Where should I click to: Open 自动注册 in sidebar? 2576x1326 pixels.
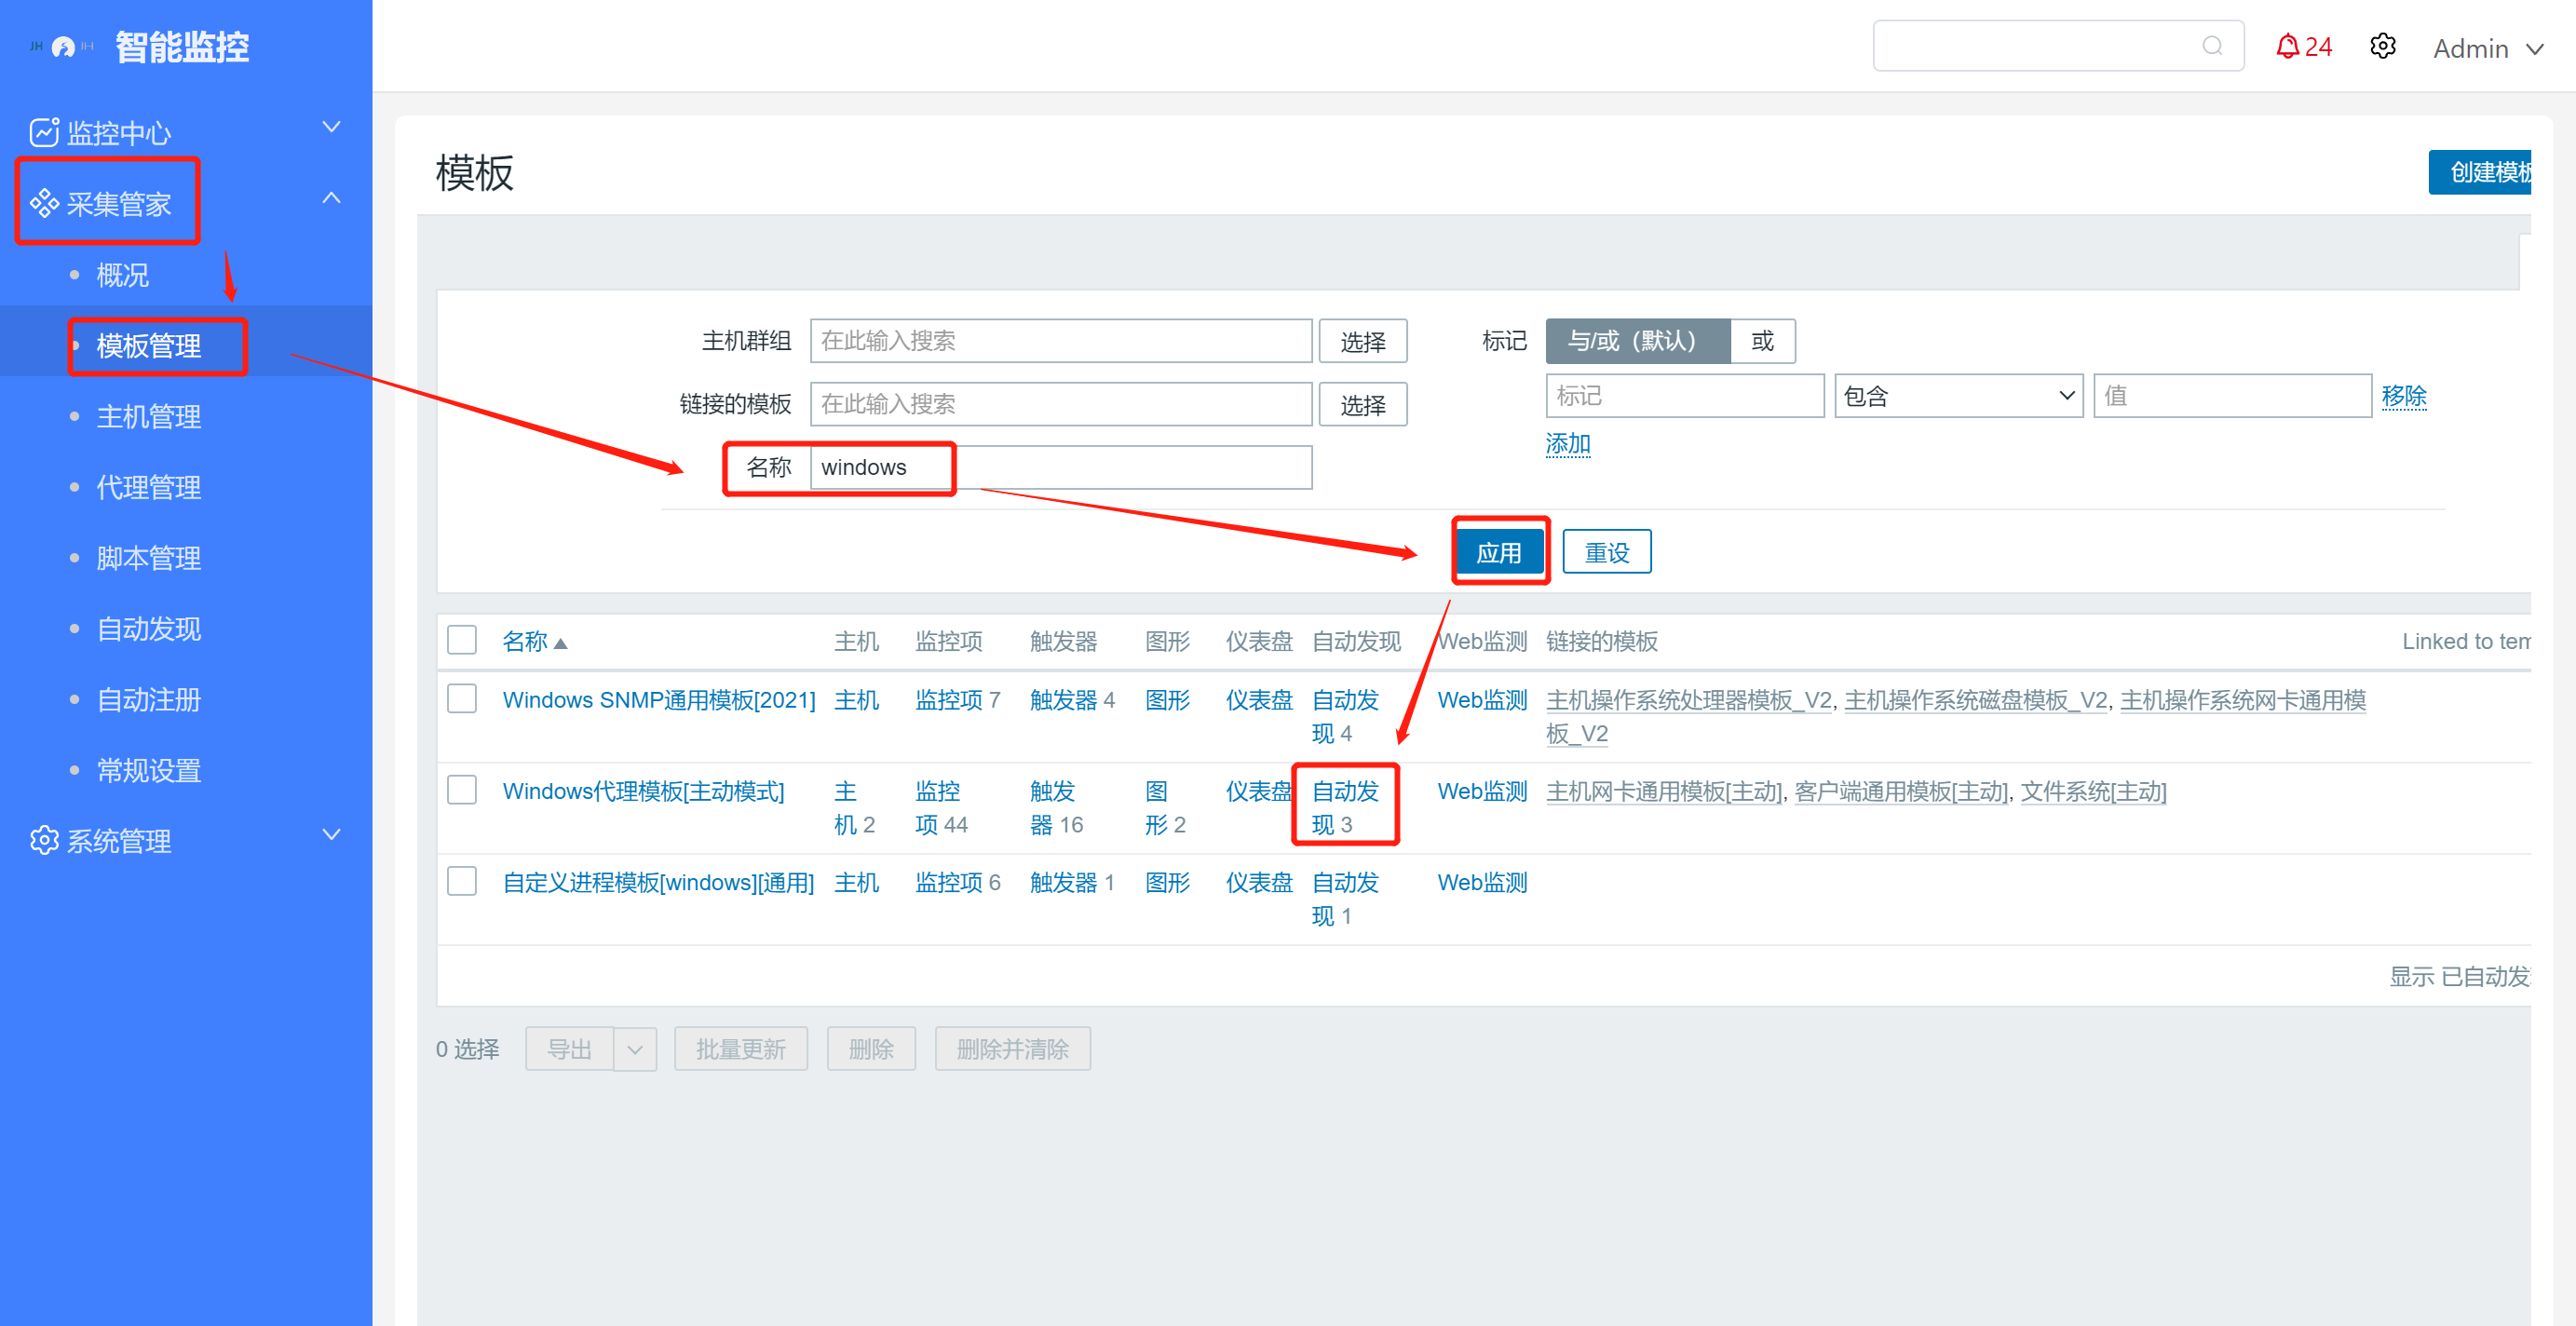point(148,699)
